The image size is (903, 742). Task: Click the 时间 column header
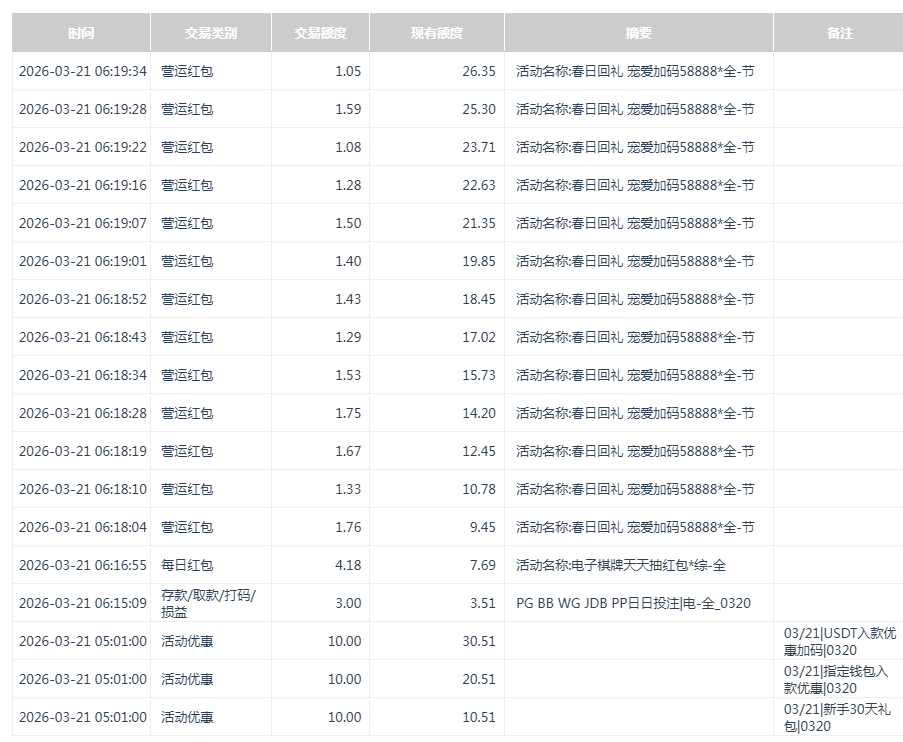coord(81,32)
